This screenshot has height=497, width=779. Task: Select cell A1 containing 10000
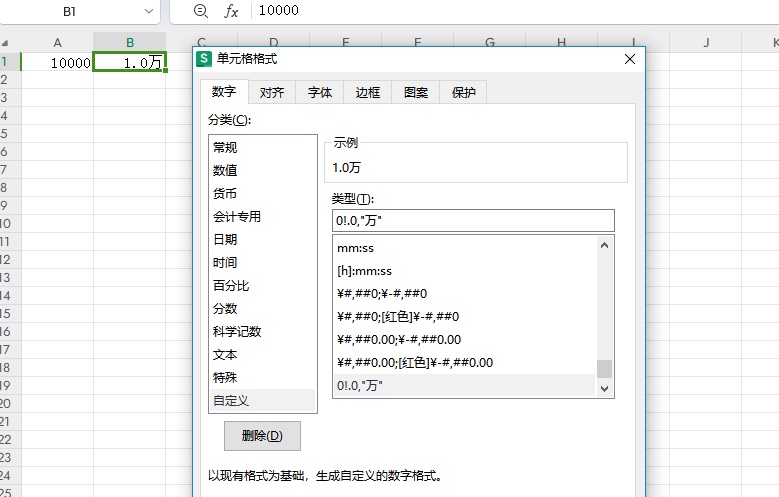click(57, 63)
